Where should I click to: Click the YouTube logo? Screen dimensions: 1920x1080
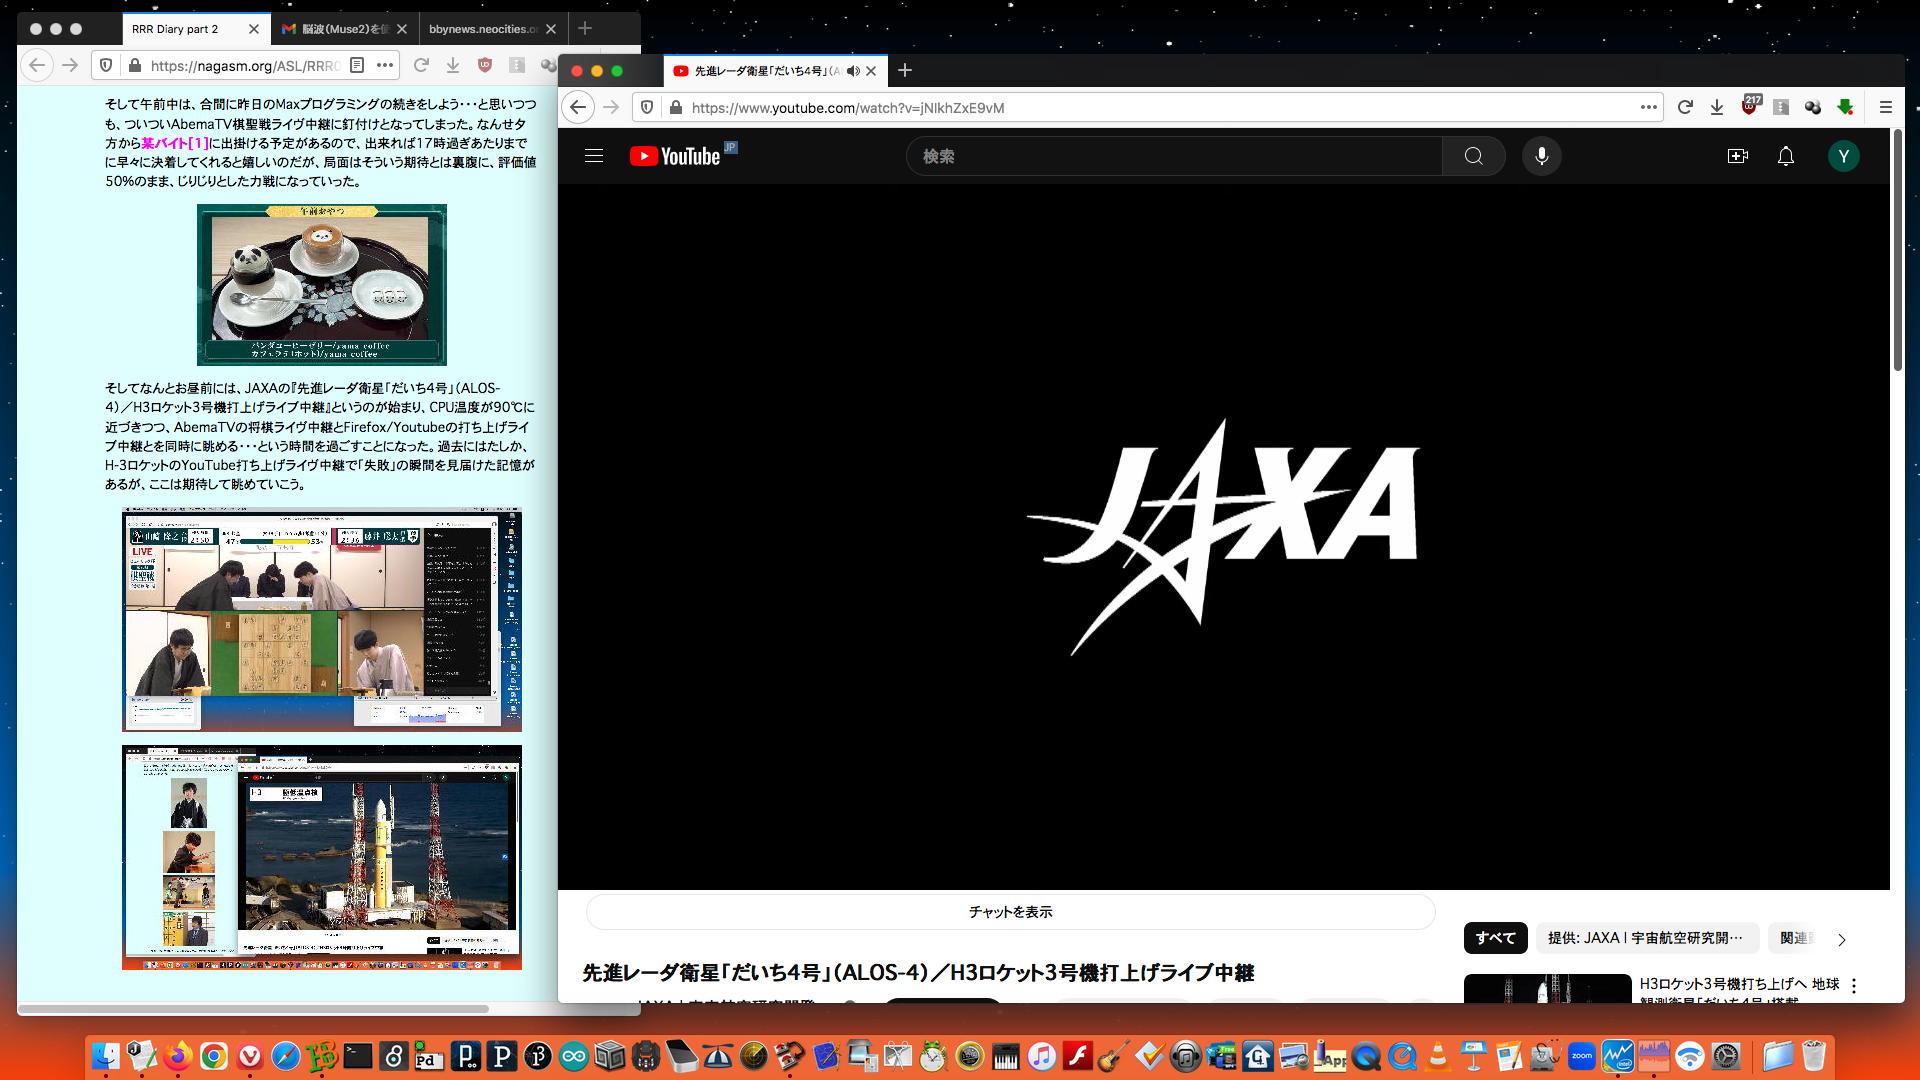(676, 156)
